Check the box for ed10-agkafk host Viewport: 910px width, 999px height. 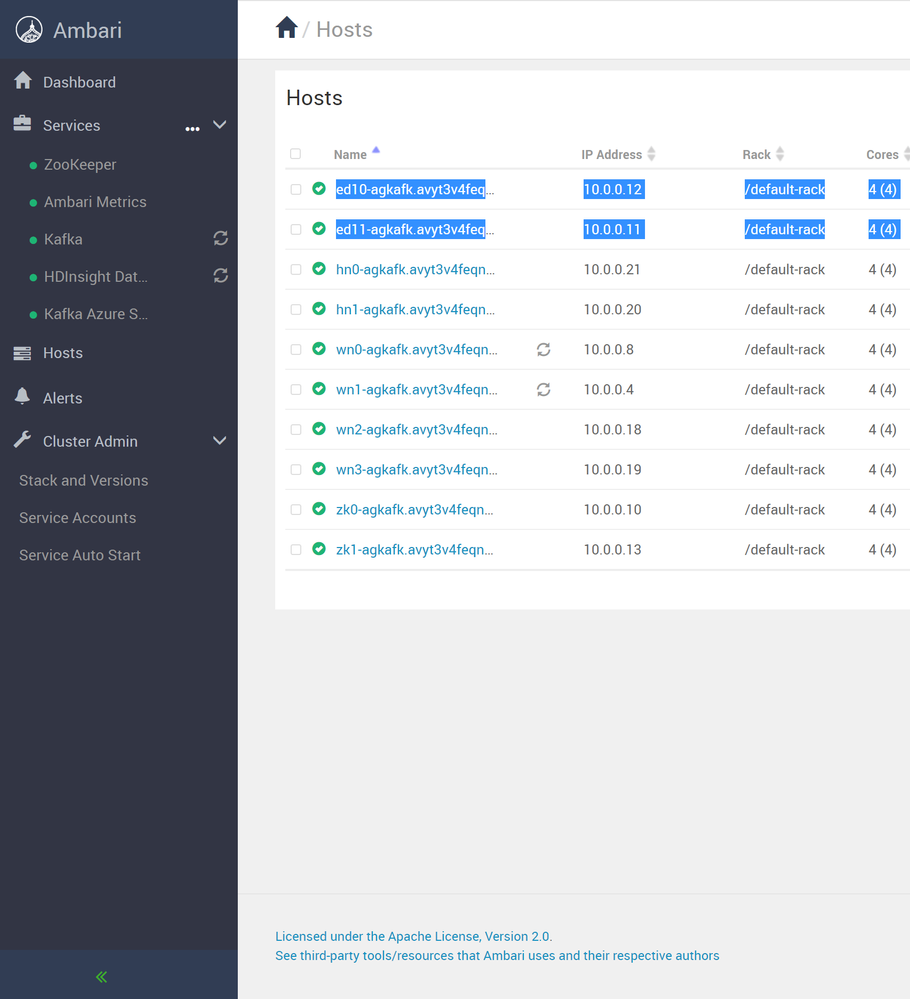296,189
